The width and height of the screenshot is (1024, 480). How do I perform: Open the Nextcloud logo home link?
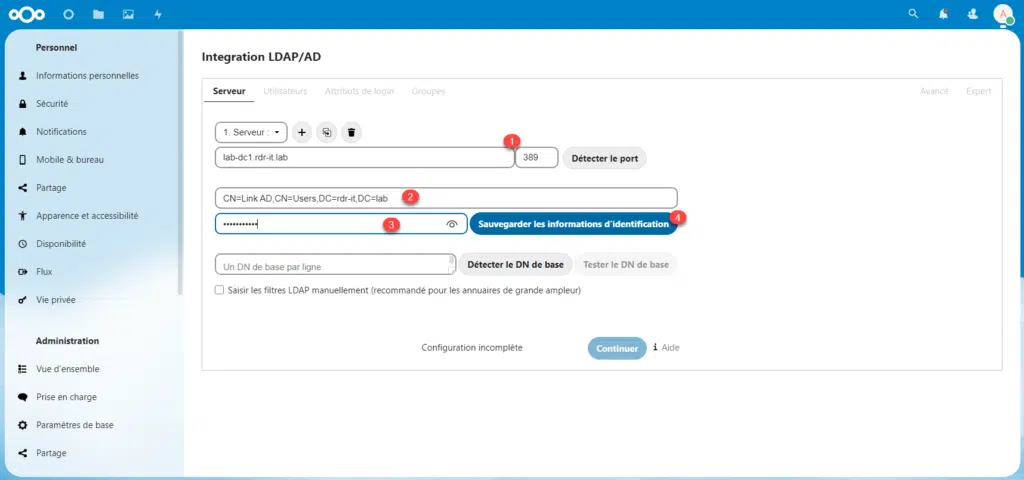tap(27, 14)
